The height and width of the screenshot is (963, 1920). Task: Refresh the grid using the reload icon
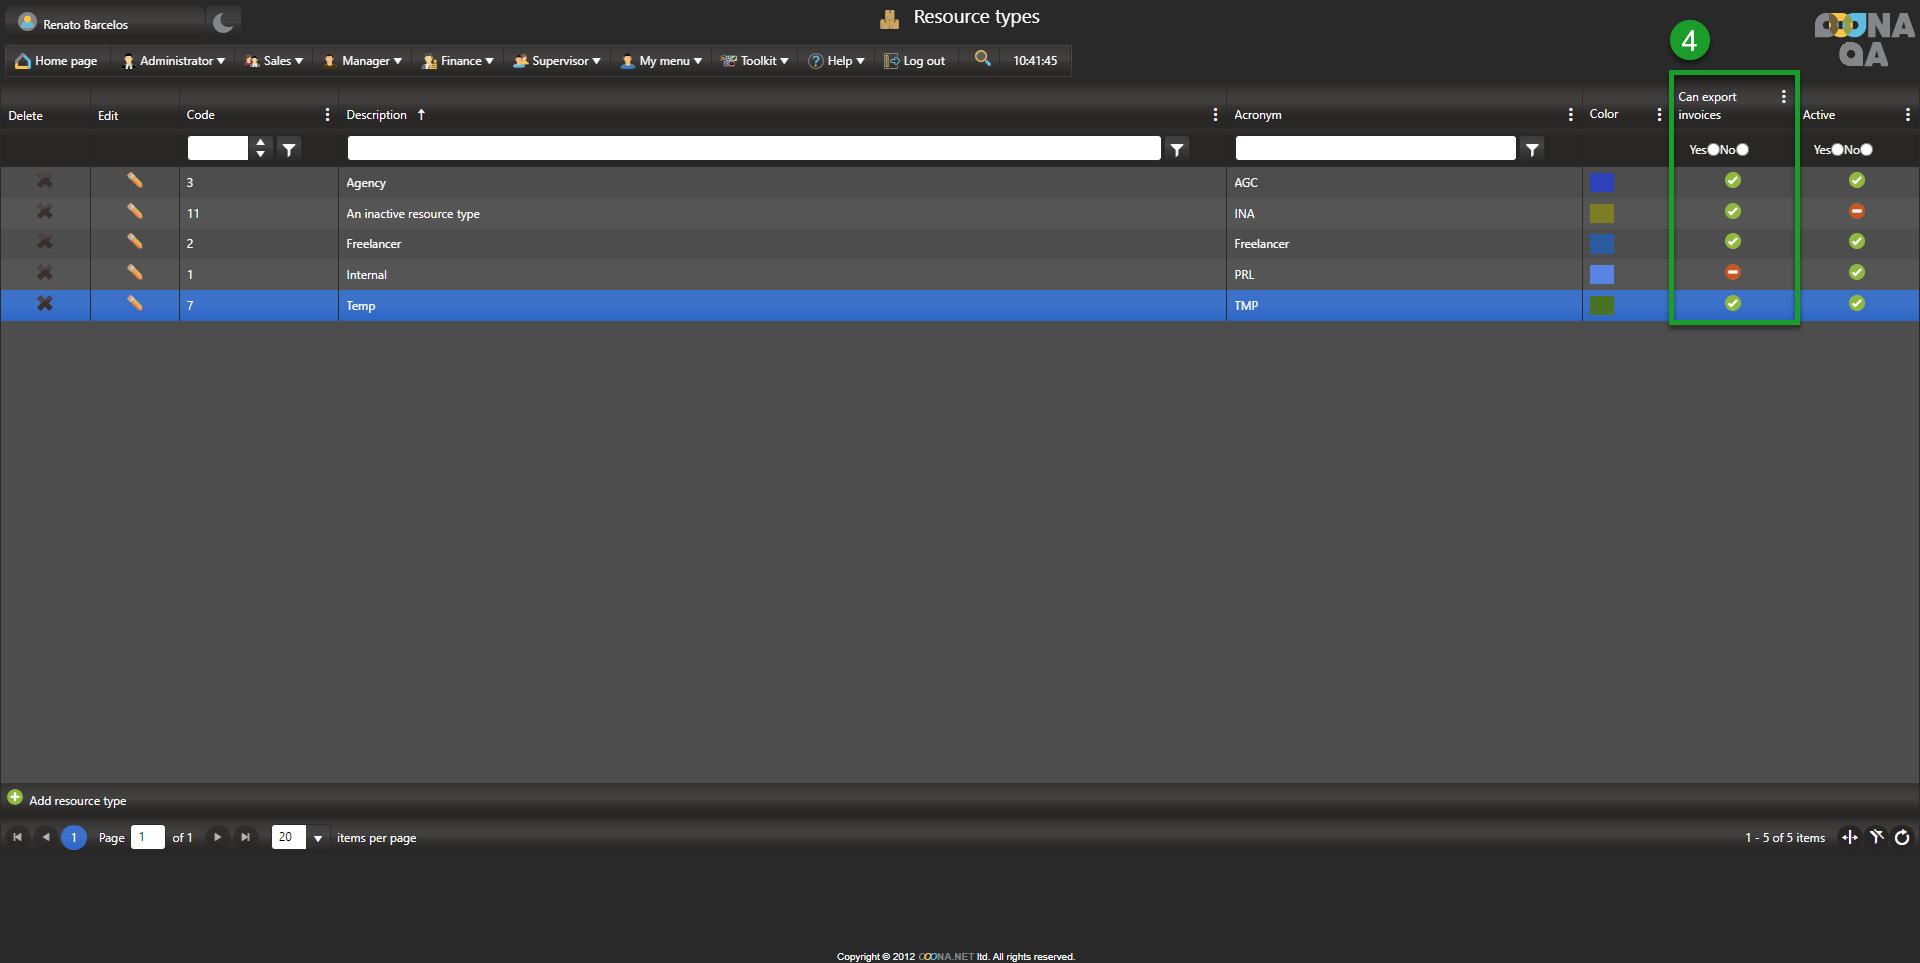(1902, 837)
